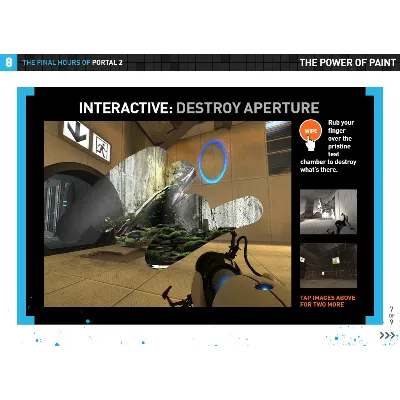Tap the page indicator '7 of 9'
The width and height of the screenshot is (400, 400).
391,315
